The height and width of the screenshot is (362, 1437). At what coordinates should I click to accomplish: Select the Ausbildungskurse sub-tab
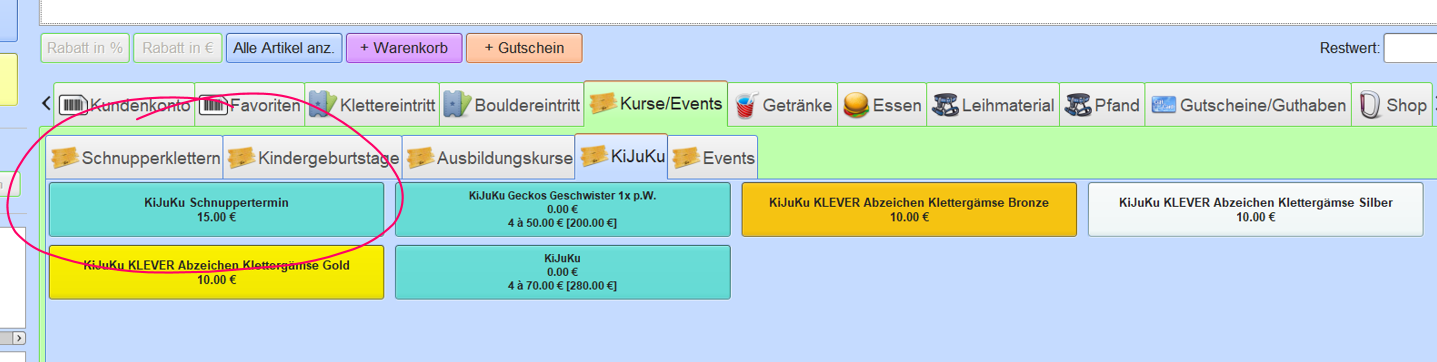click(x=489, y=157)
